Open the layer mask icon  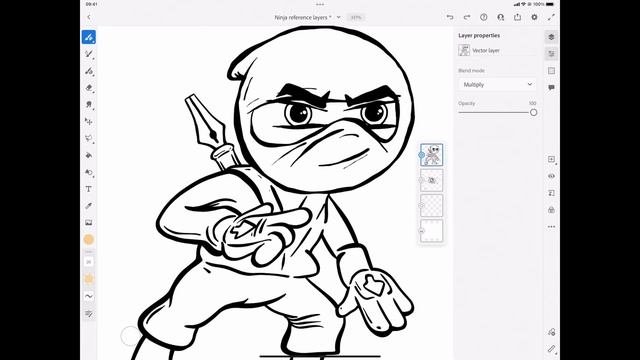click(x=551, y=193)
